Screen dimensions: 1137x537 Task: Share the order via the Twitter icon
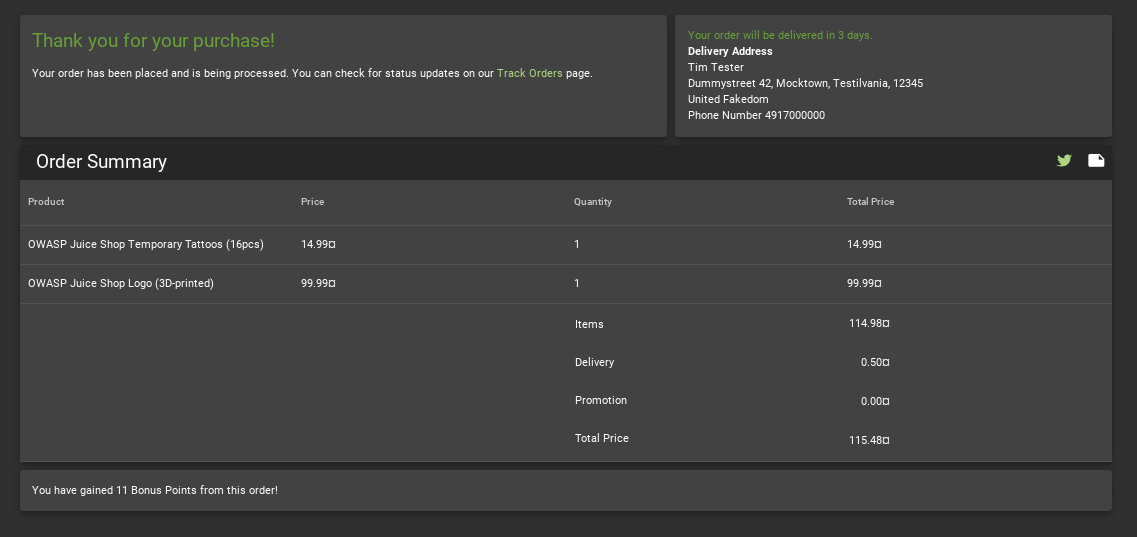click(x=1064, y=161)
